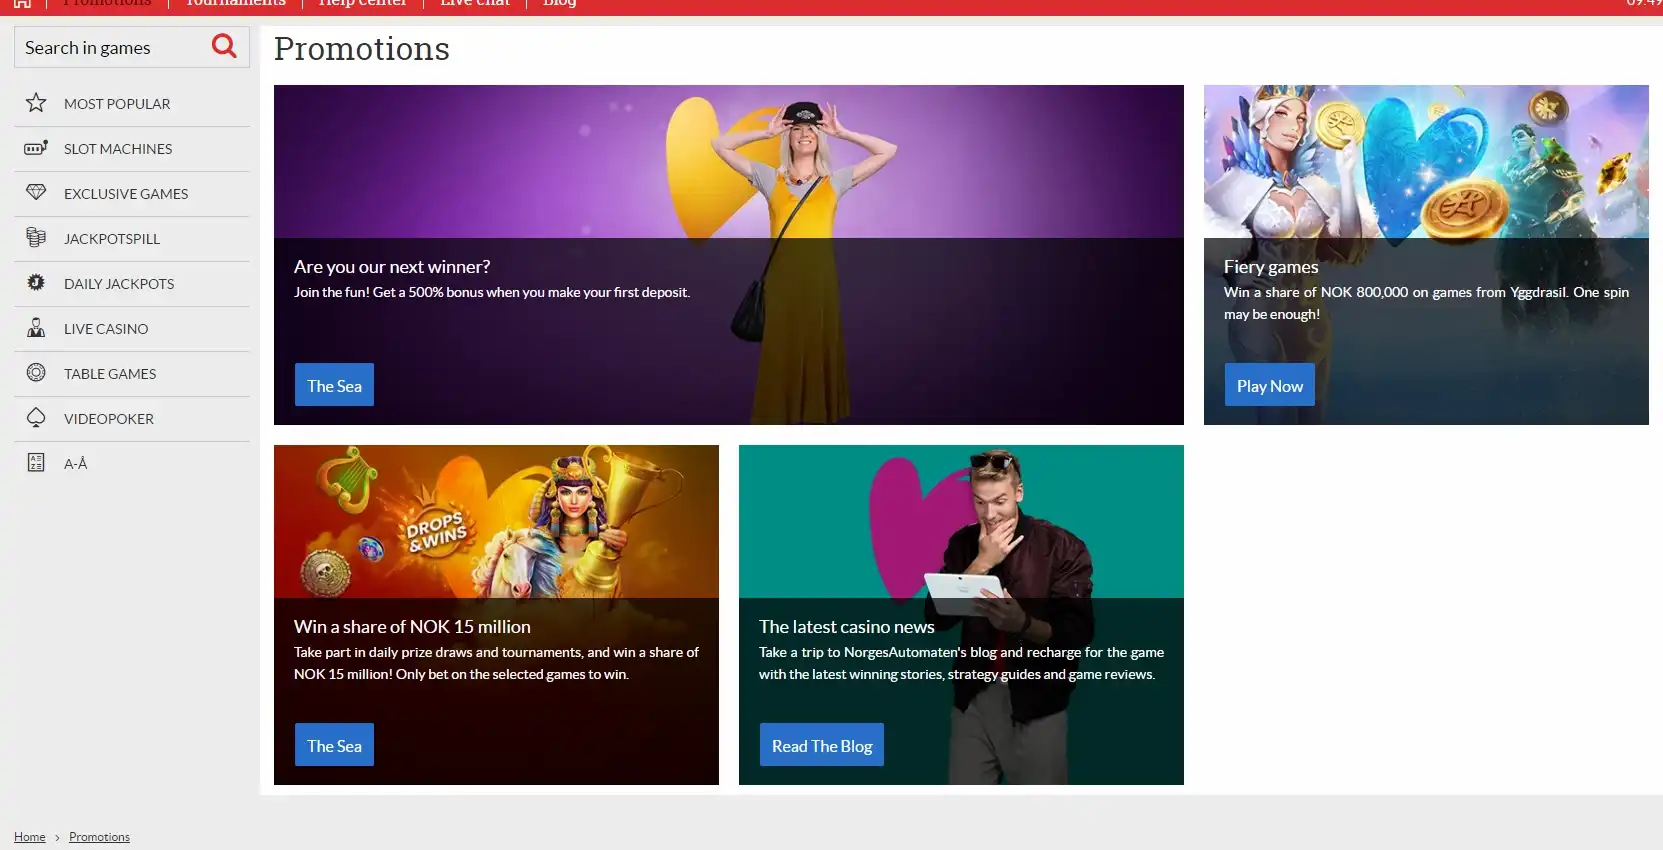Click the Videopoker spade icon
This screenshot has height=850, width=1663.
pos(36,418)
